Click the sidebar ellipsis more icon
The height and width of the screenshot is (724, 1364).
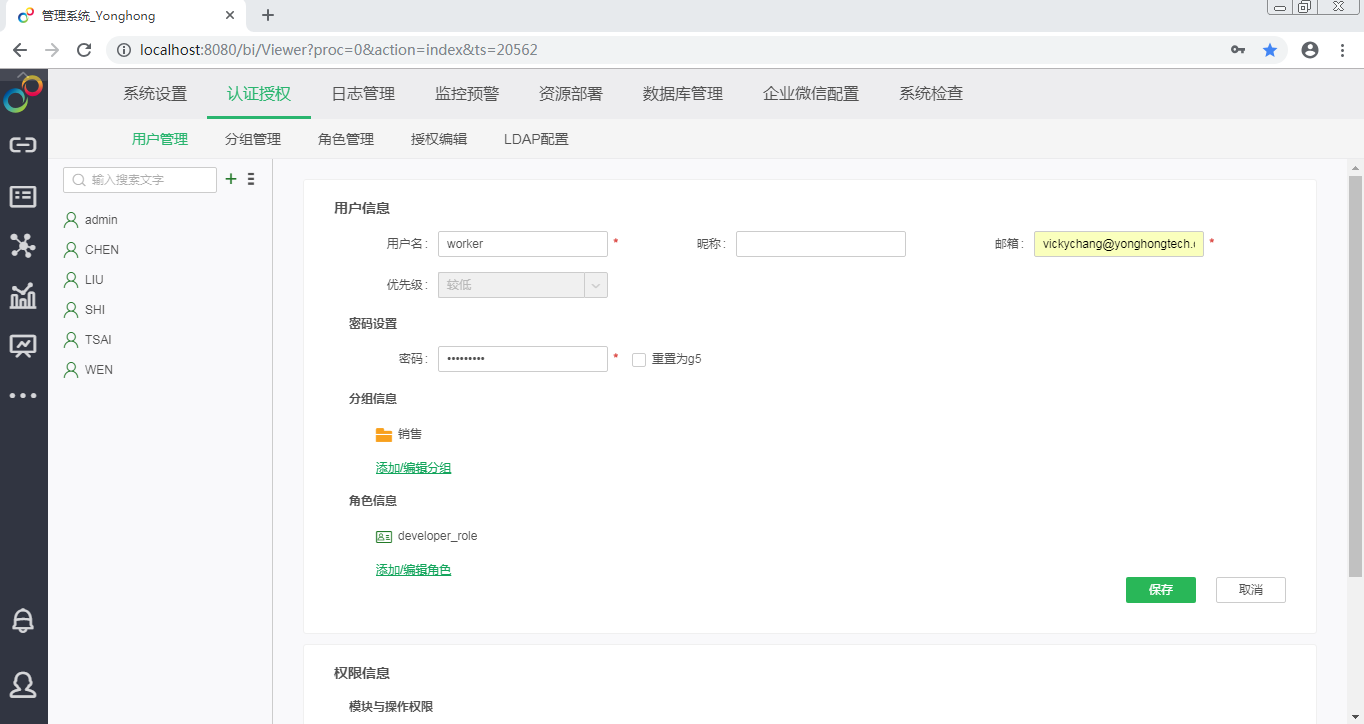(x=23, y=396)
